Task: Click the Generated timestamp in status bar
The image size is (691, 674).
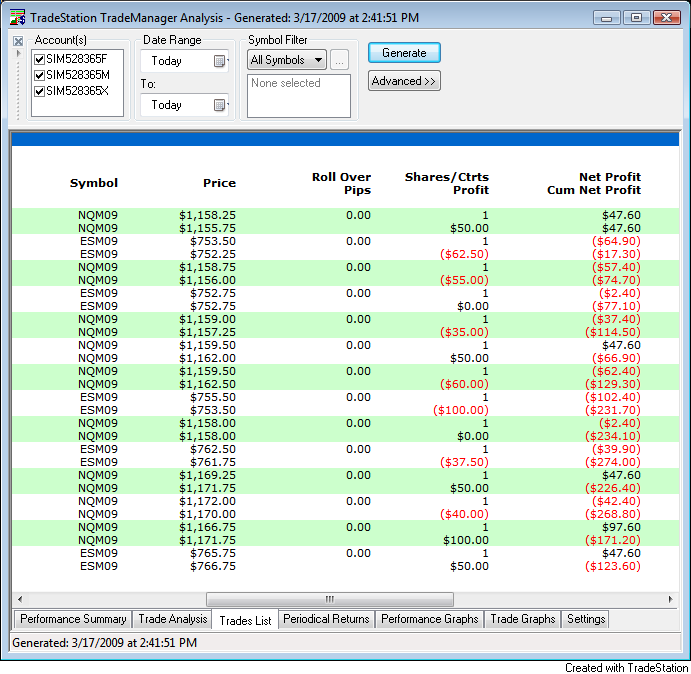Action: tap(104, 643)
